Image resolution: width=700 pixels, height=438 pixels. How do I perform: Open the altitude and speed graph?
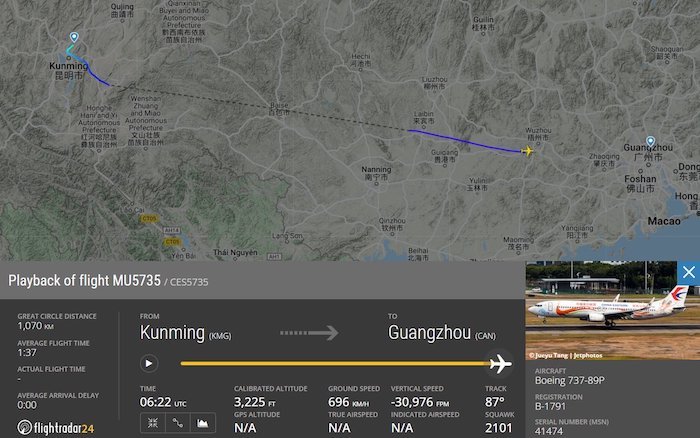click(x=203, y=423)
